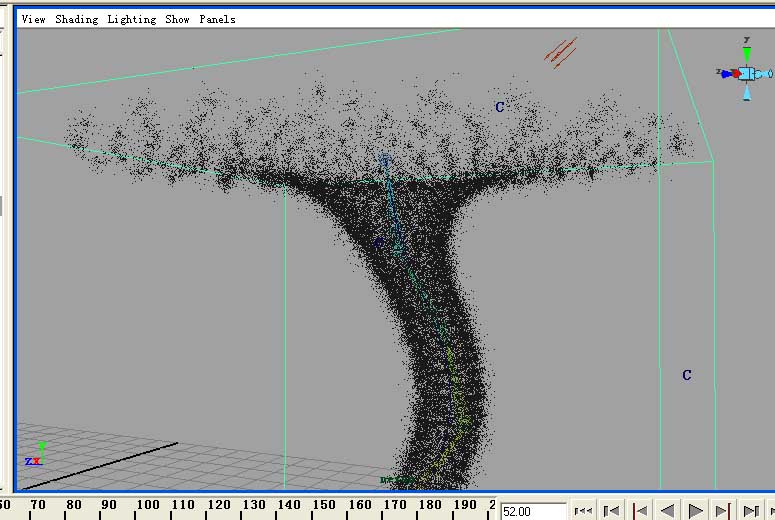Click frame 150 on the time slider
Image resolution: width=775 pixels, height=520 pixels.
[x=324, y=505]
